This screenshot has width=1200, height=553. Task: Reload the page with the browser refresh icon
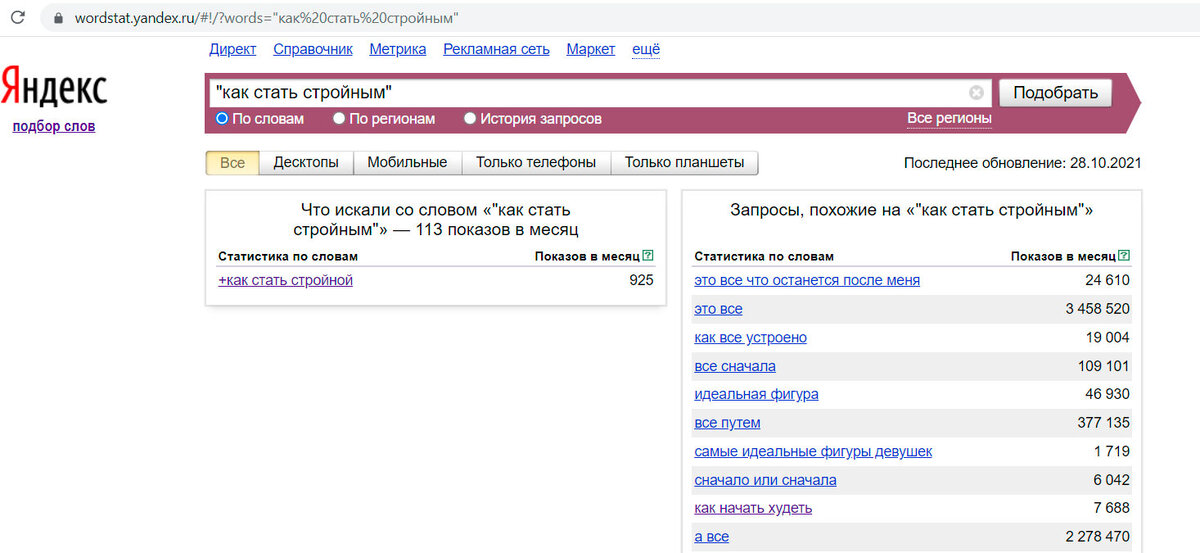click(17, 18)
